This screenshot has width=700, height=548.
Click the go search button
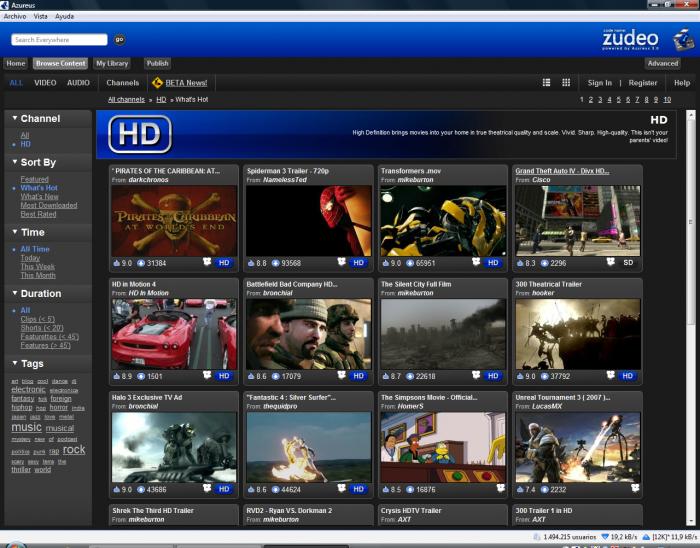point(119,40)
